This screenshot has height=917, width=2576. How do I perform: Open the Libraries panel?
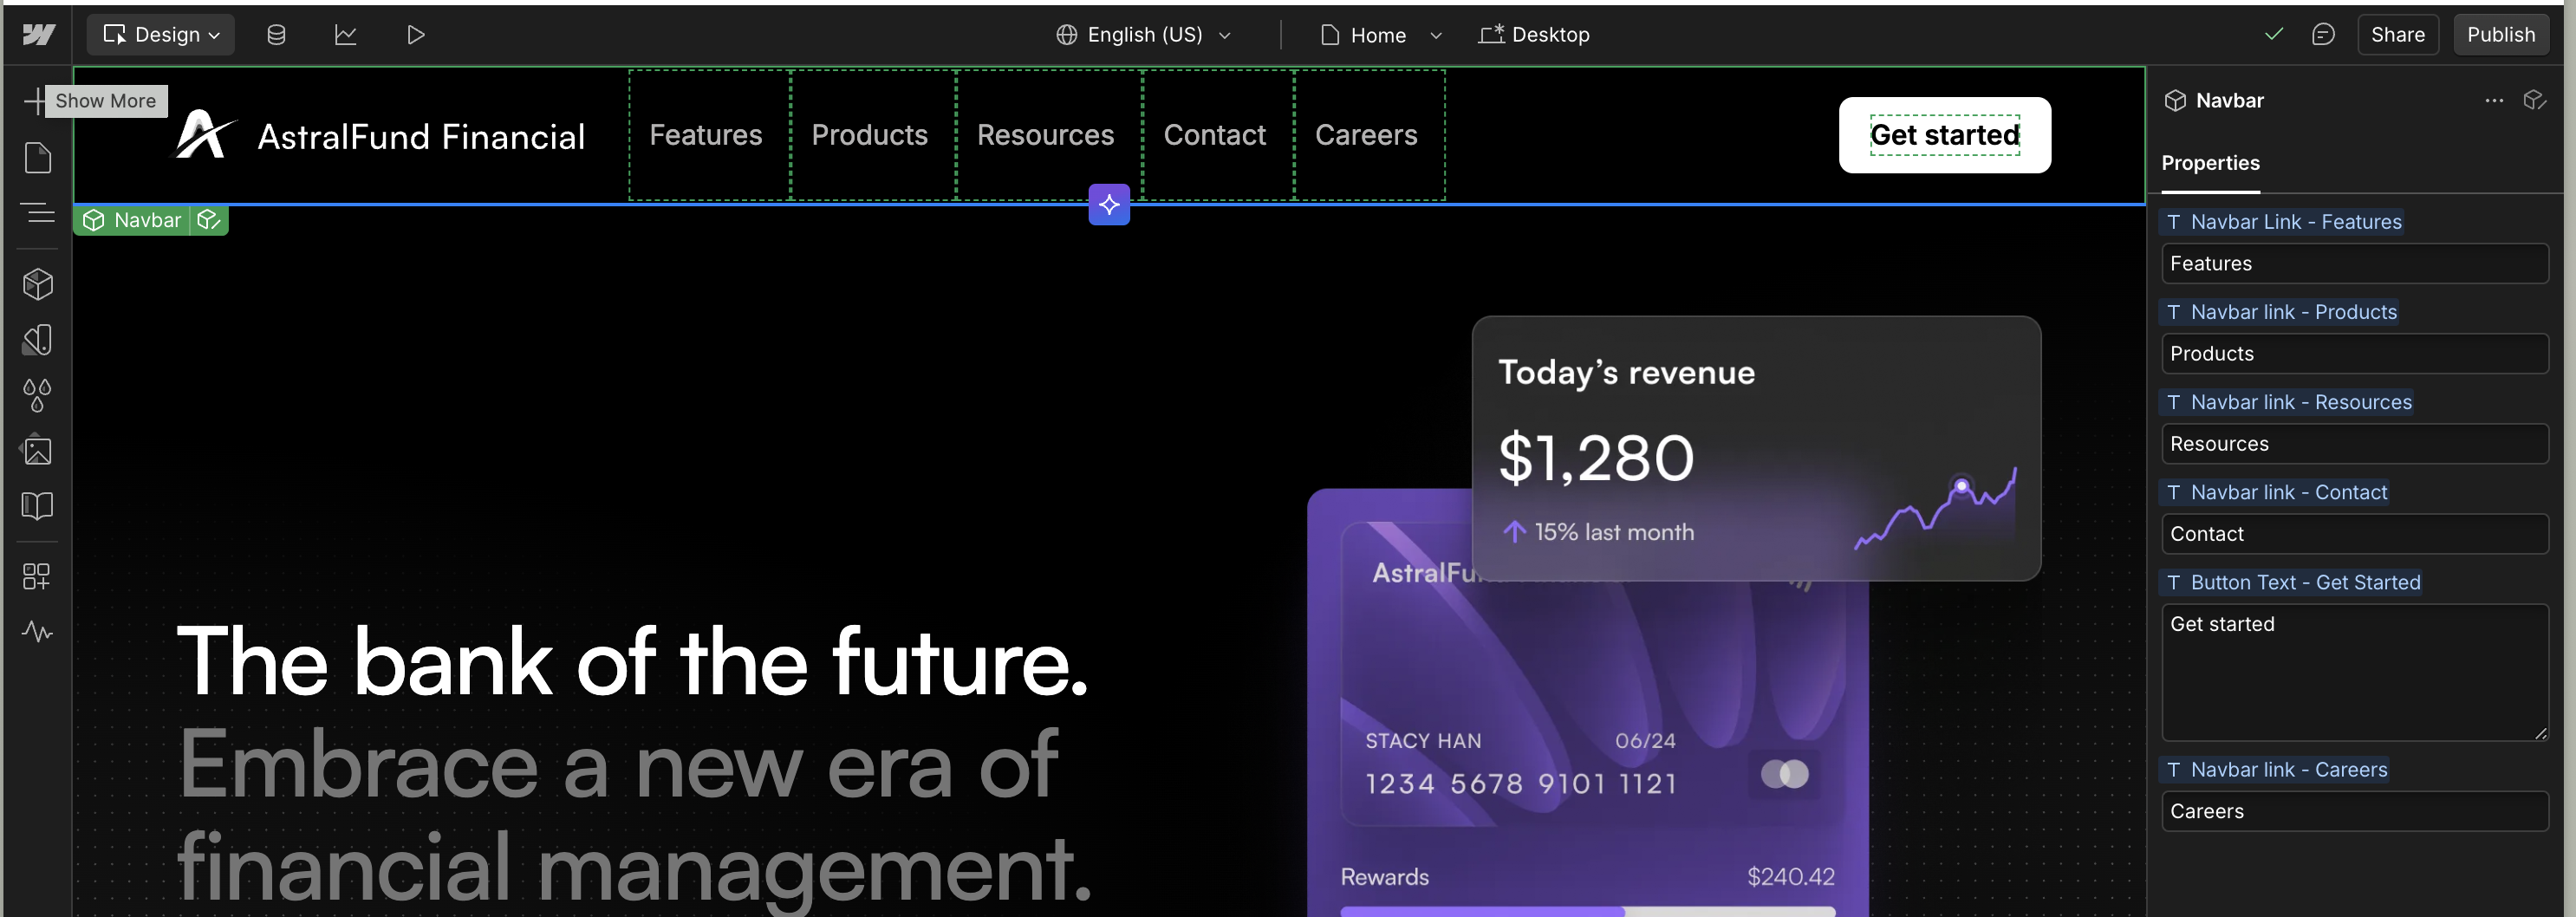pos(37,505)
